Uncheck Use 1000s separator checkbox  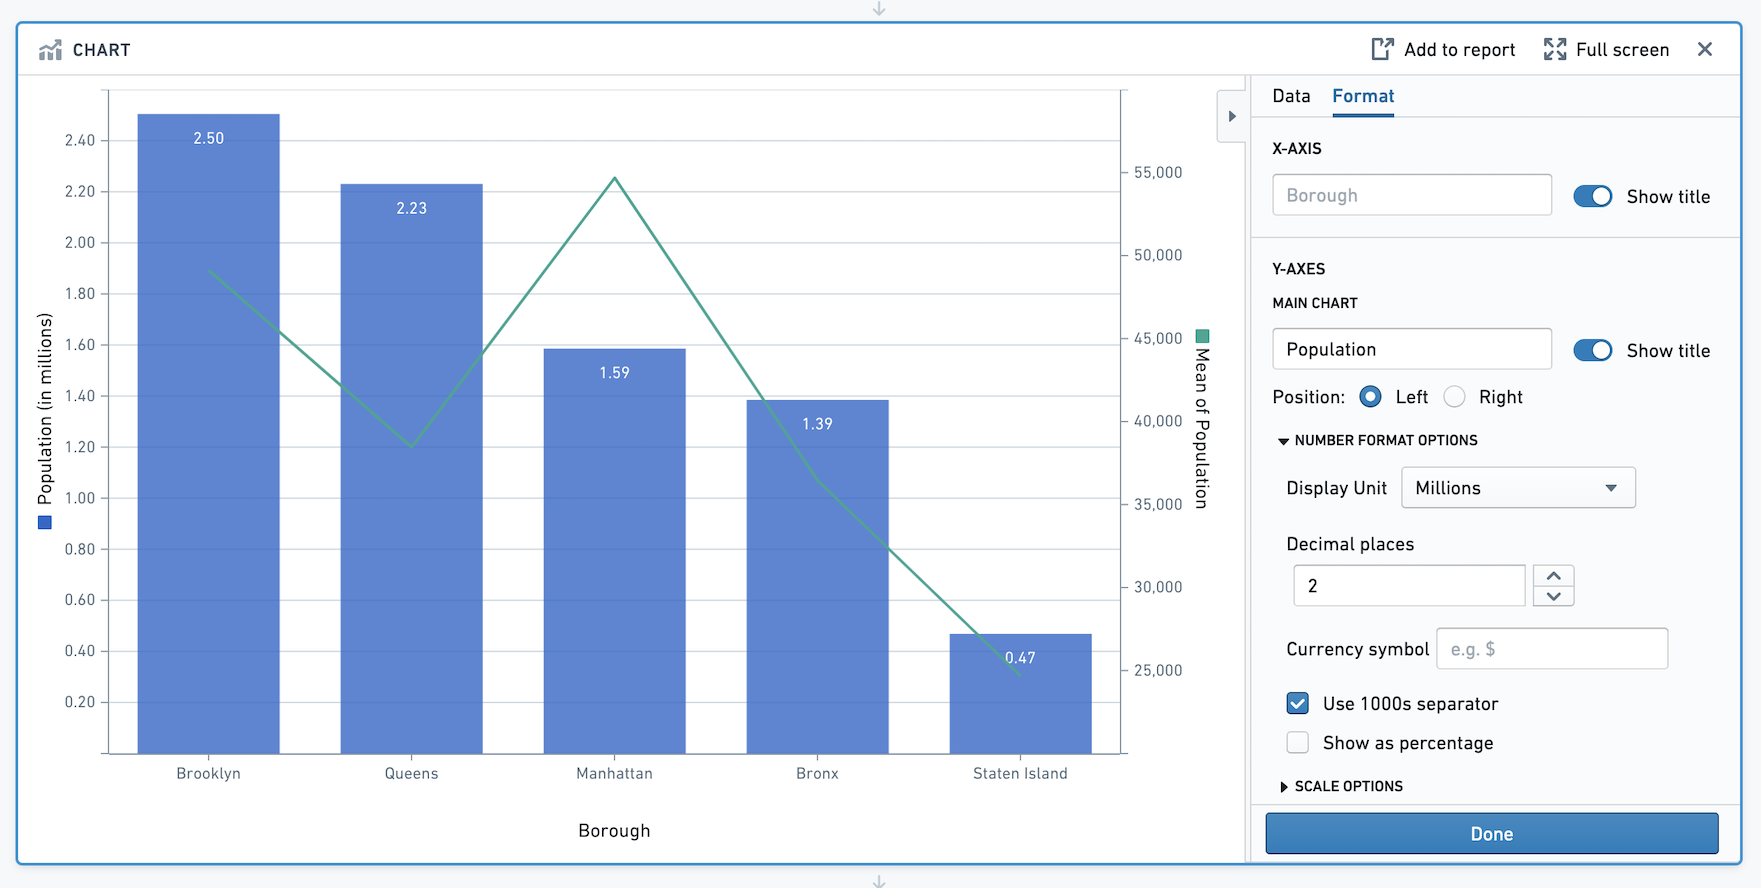coord(1297,703)
